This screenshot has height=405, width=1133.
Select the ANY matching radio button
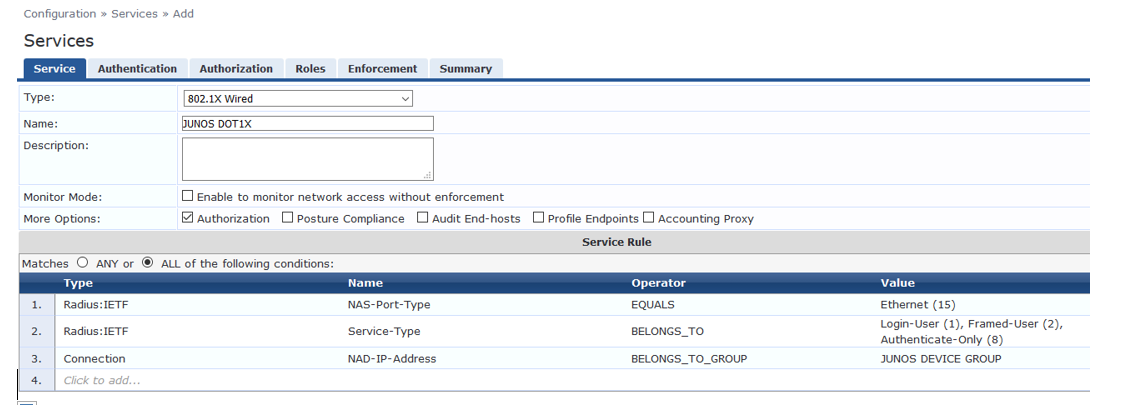[82, 263]
